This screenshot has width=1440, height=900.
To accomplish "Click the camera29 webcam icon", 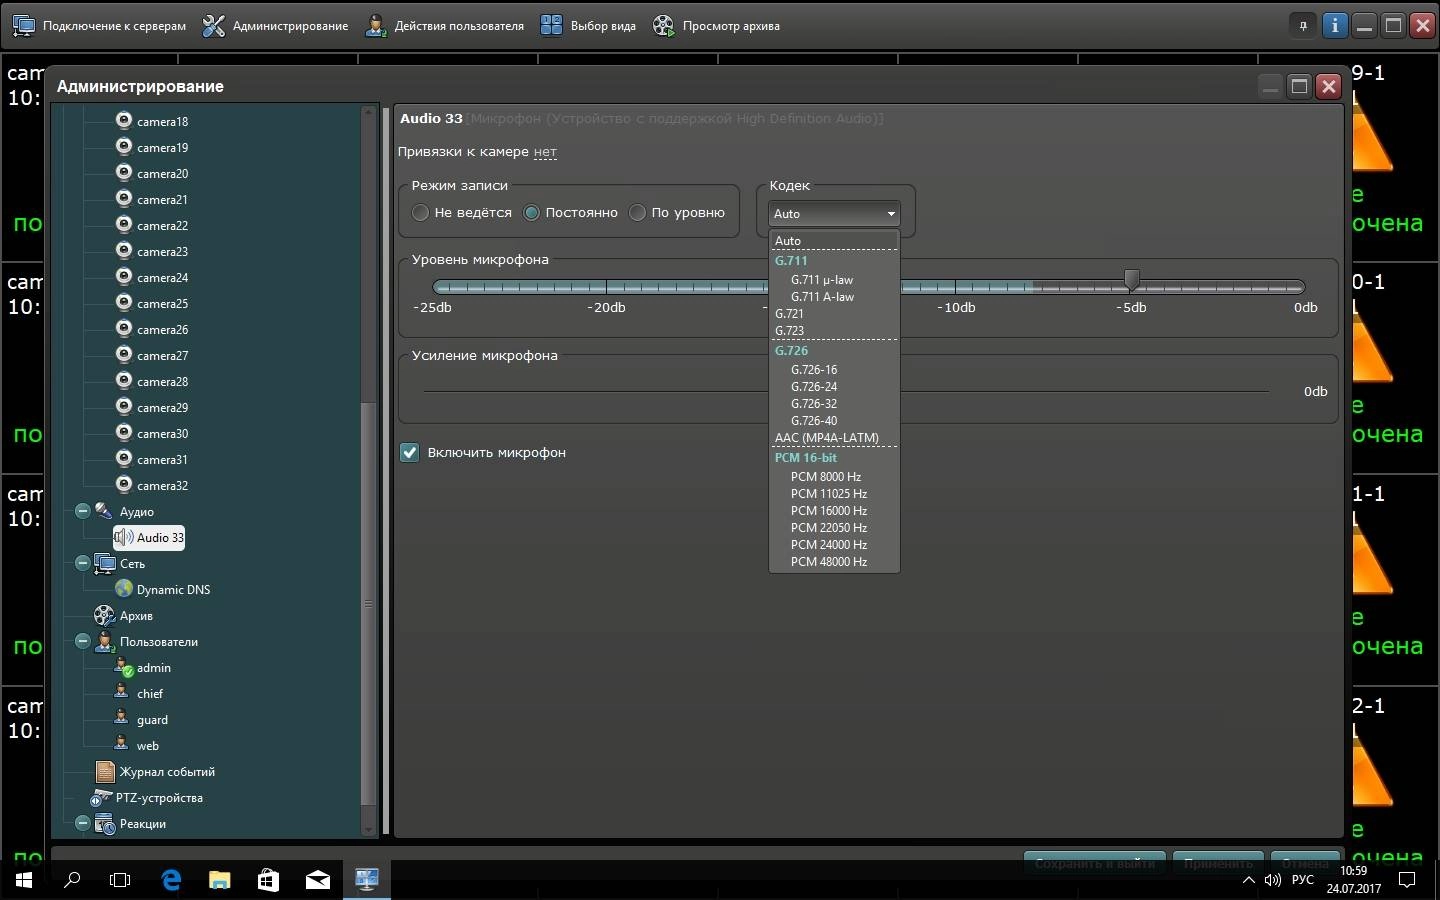I will point(124,407).
